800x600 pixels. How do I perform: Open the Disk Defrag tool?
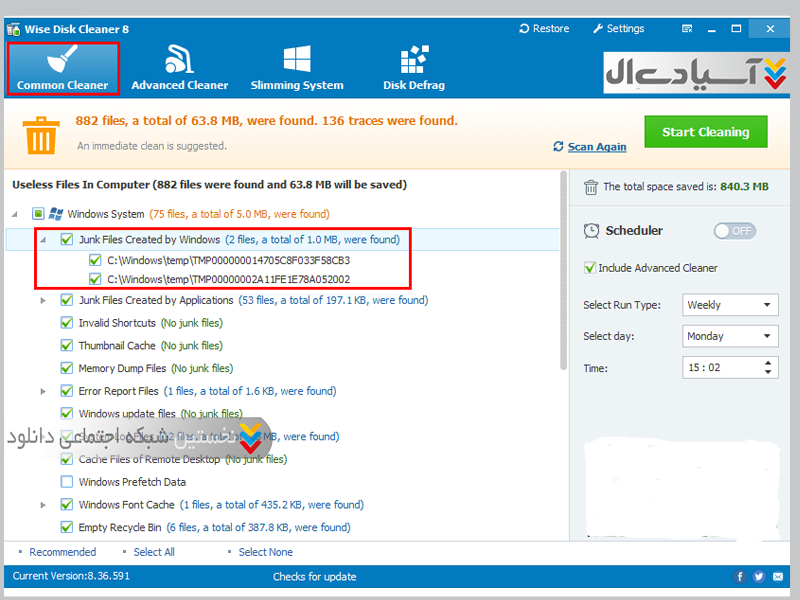pos(413,68)
